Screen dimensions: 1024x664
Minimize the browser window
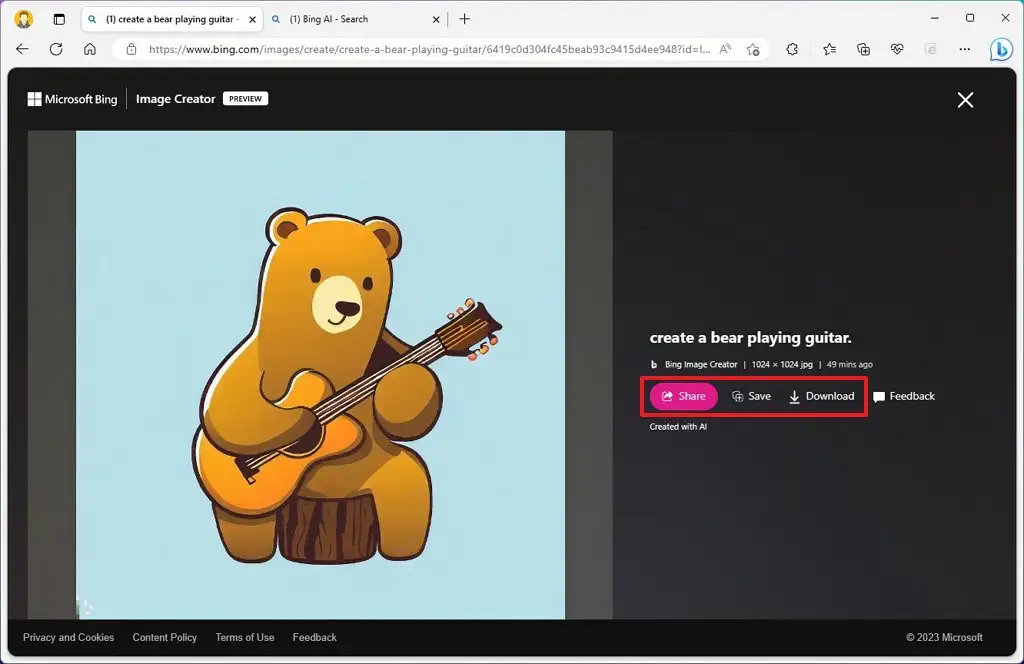(935, 18)
